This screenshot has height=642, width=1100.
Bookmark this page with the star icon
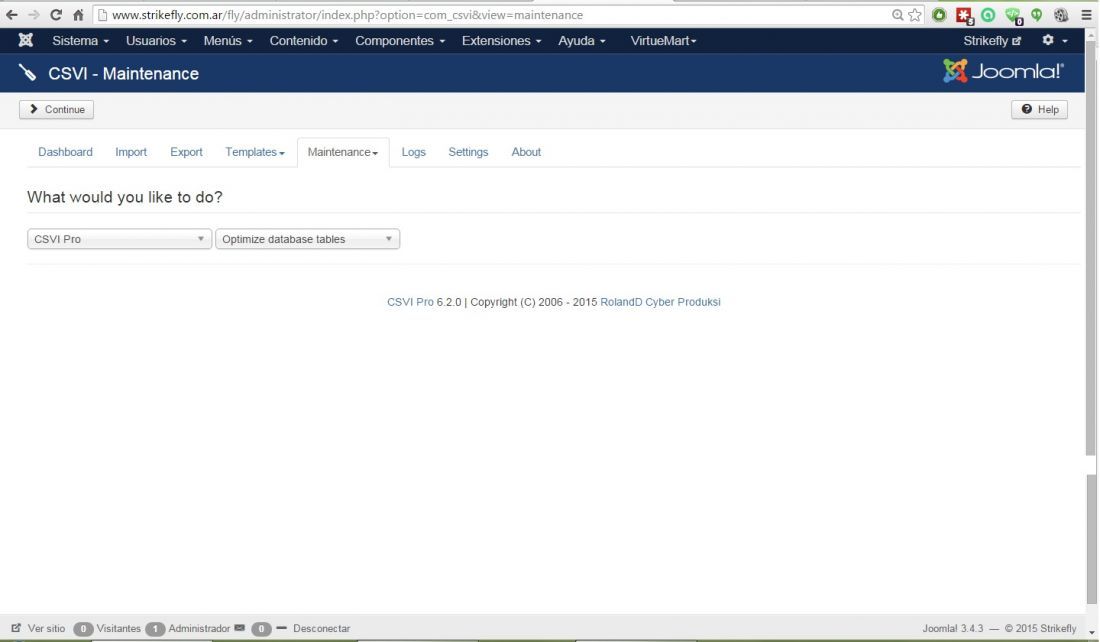point(915,15)
